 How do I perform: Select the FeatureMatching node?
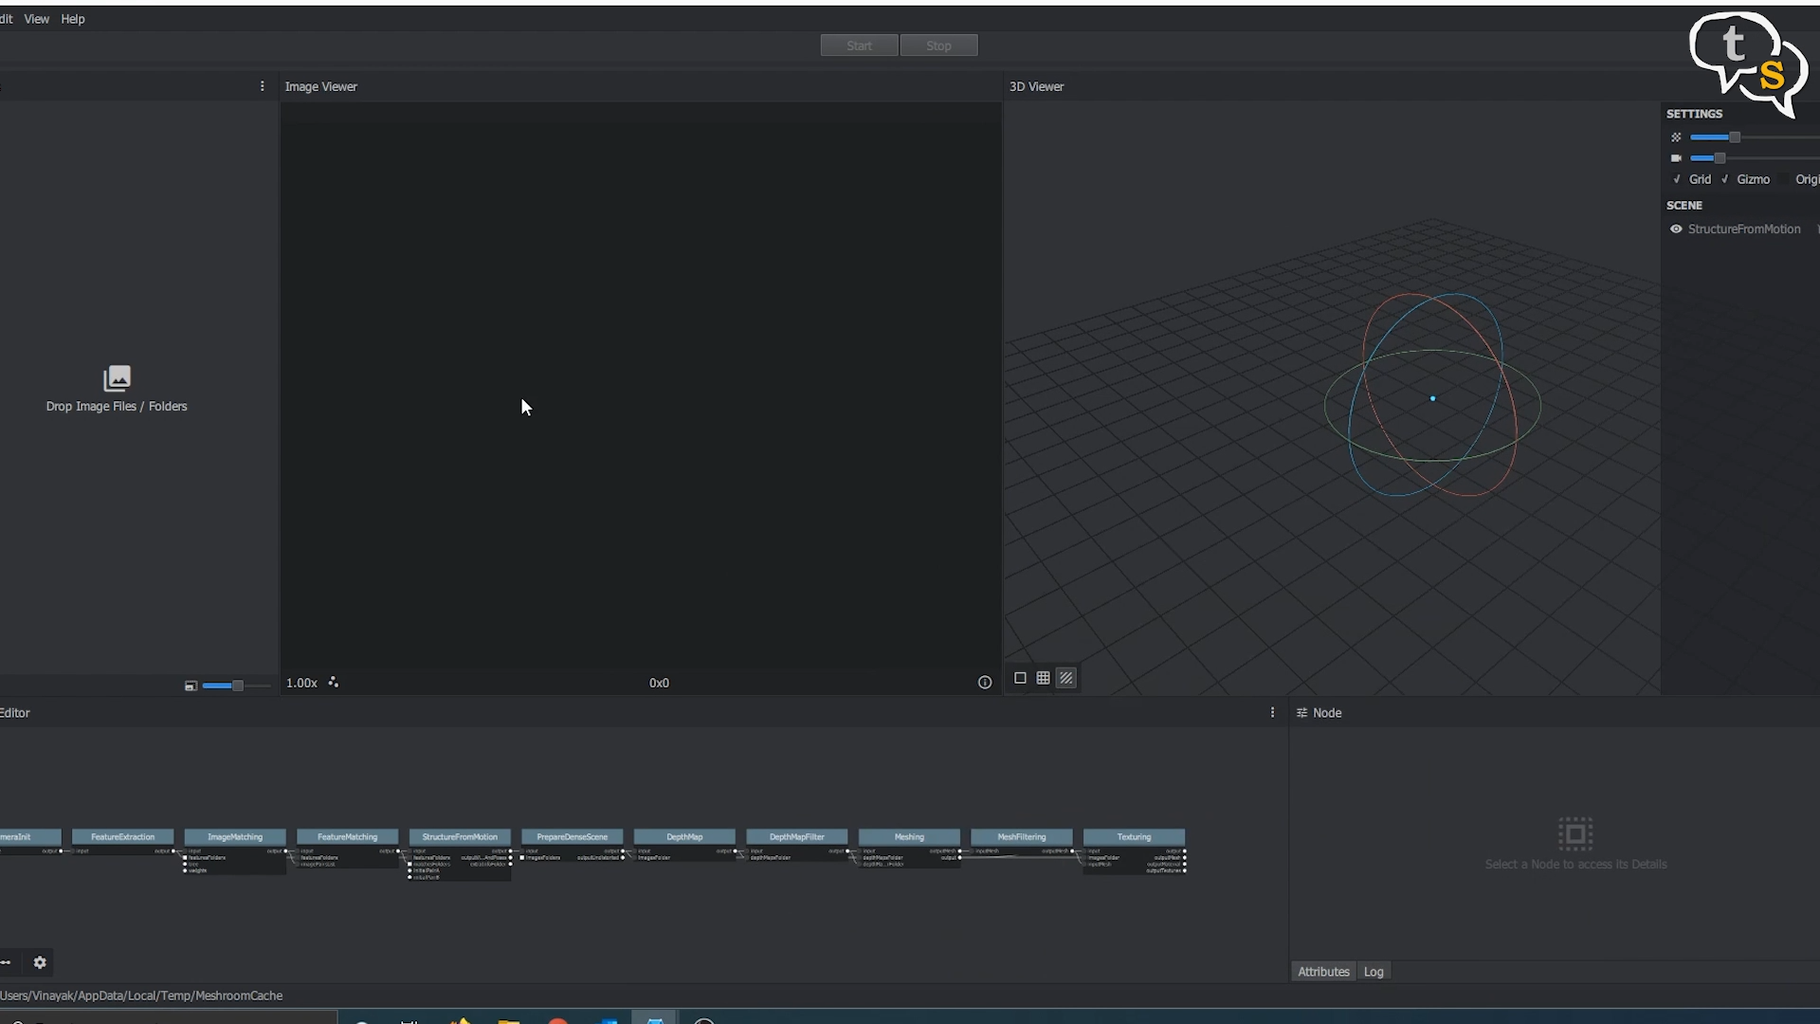[347, 837]
